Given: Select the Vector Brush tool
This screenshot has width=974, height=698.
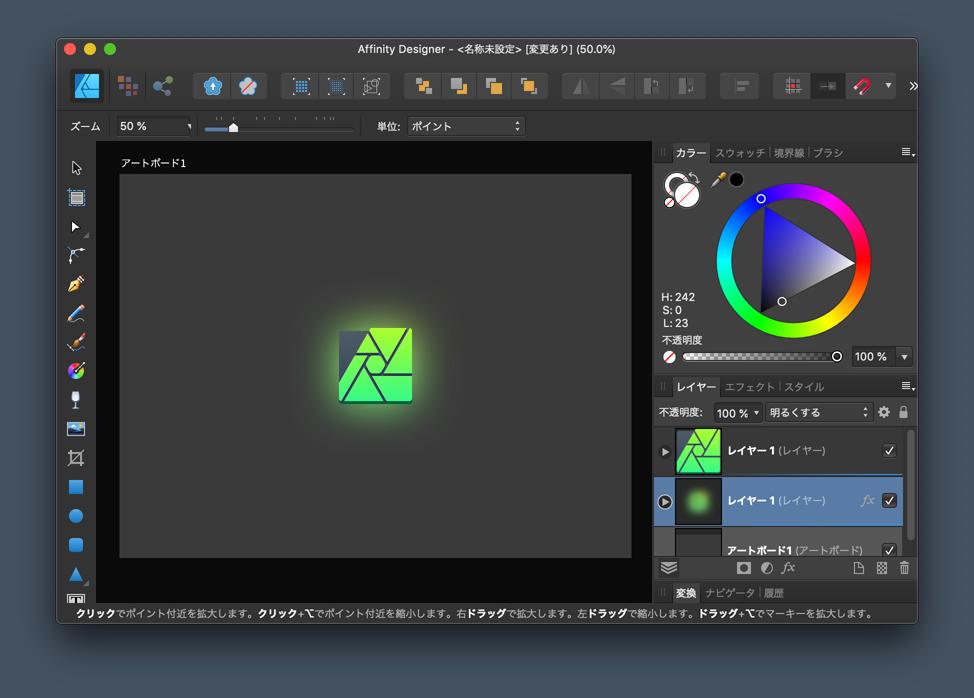Looking at the screenshot, I should 76,342.
